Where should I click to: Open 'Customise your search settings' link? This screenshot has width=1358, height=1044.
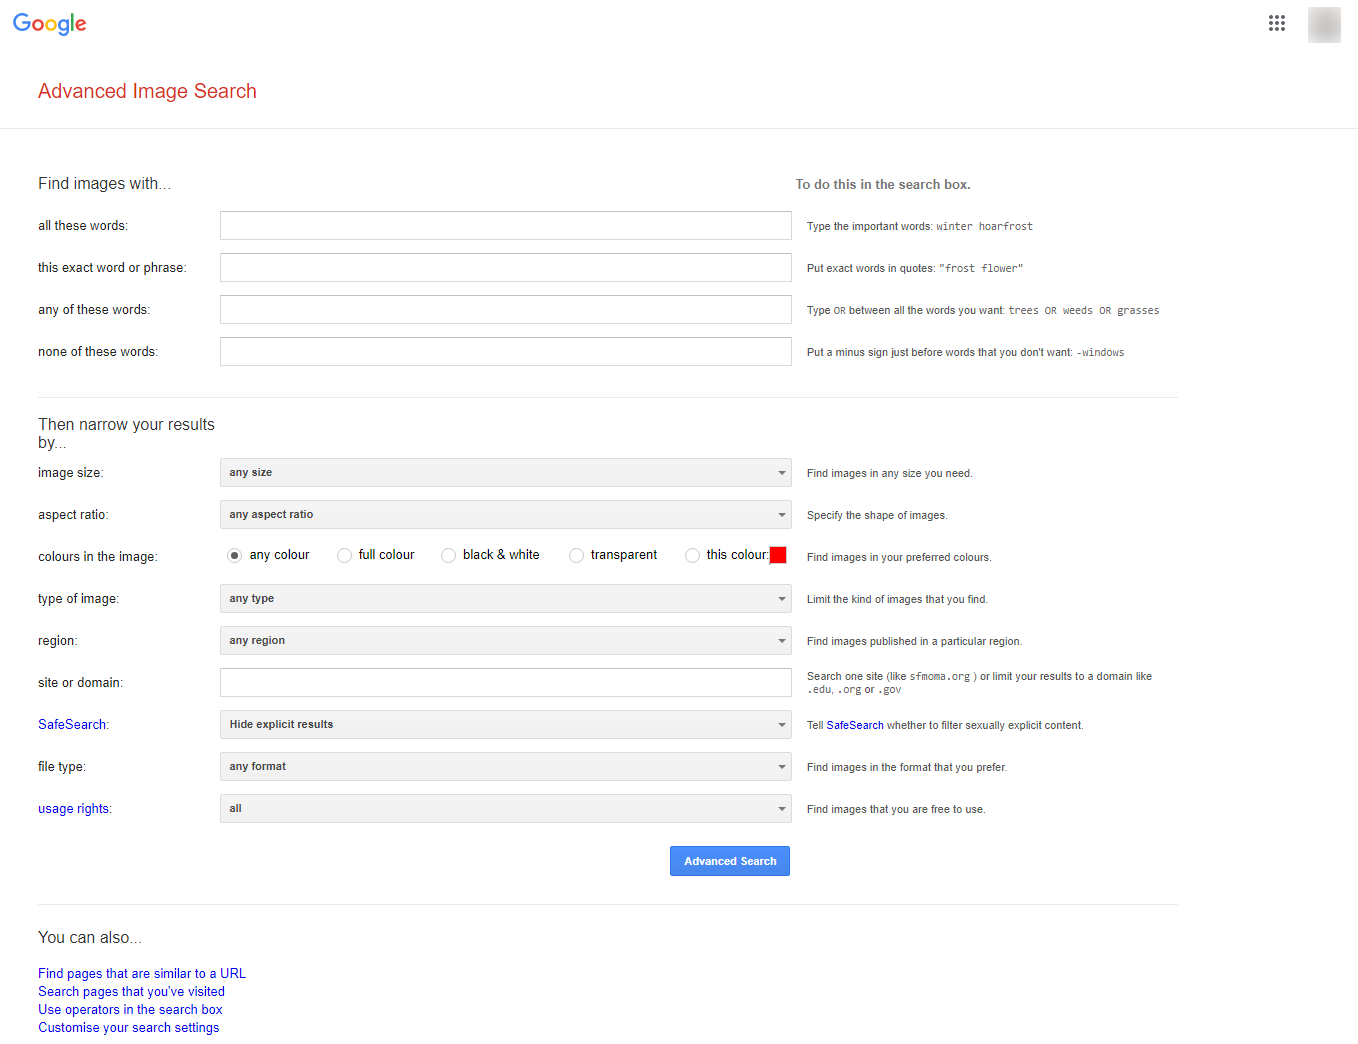tap(128, 1027)
